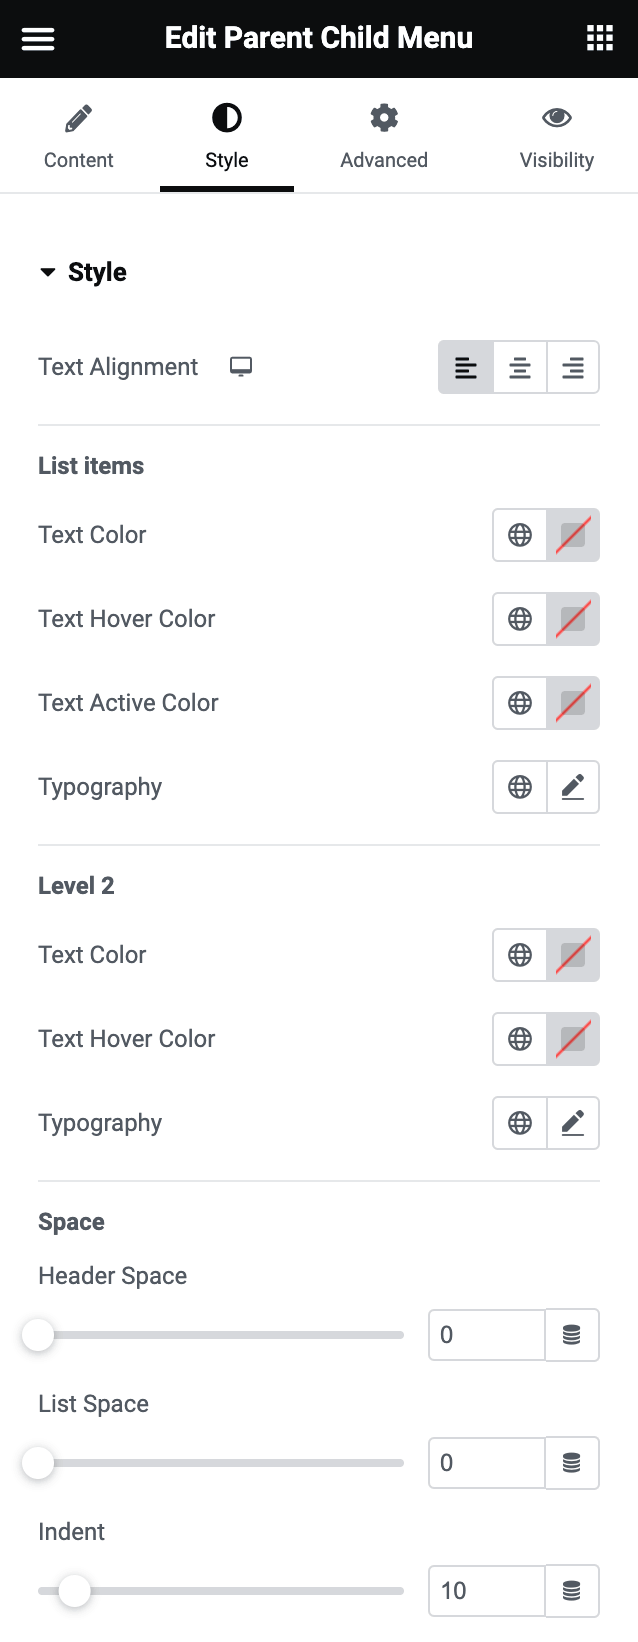Open the Visibility tab
Viewport: 638px width, 1642px height.
click(x=557, y=137)
